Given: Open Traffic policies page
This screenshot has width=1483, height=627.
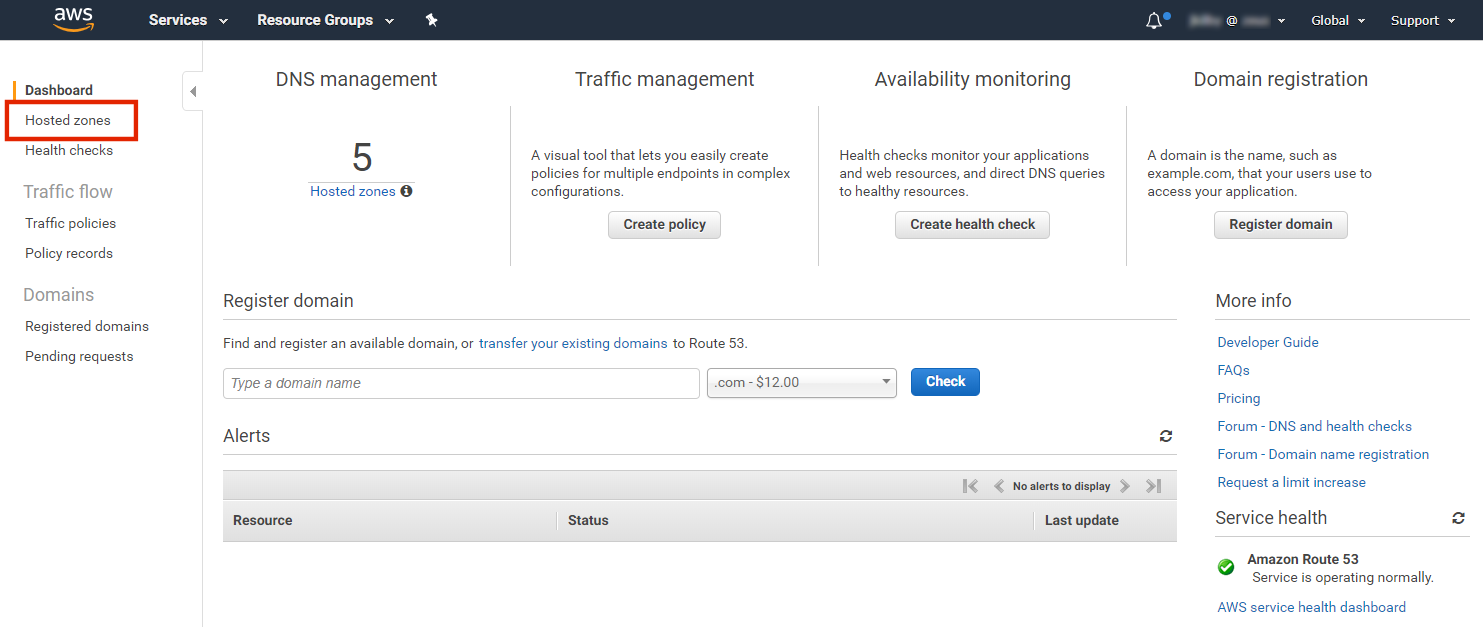Looking at the screenshot, I should [x=70, y=223].
